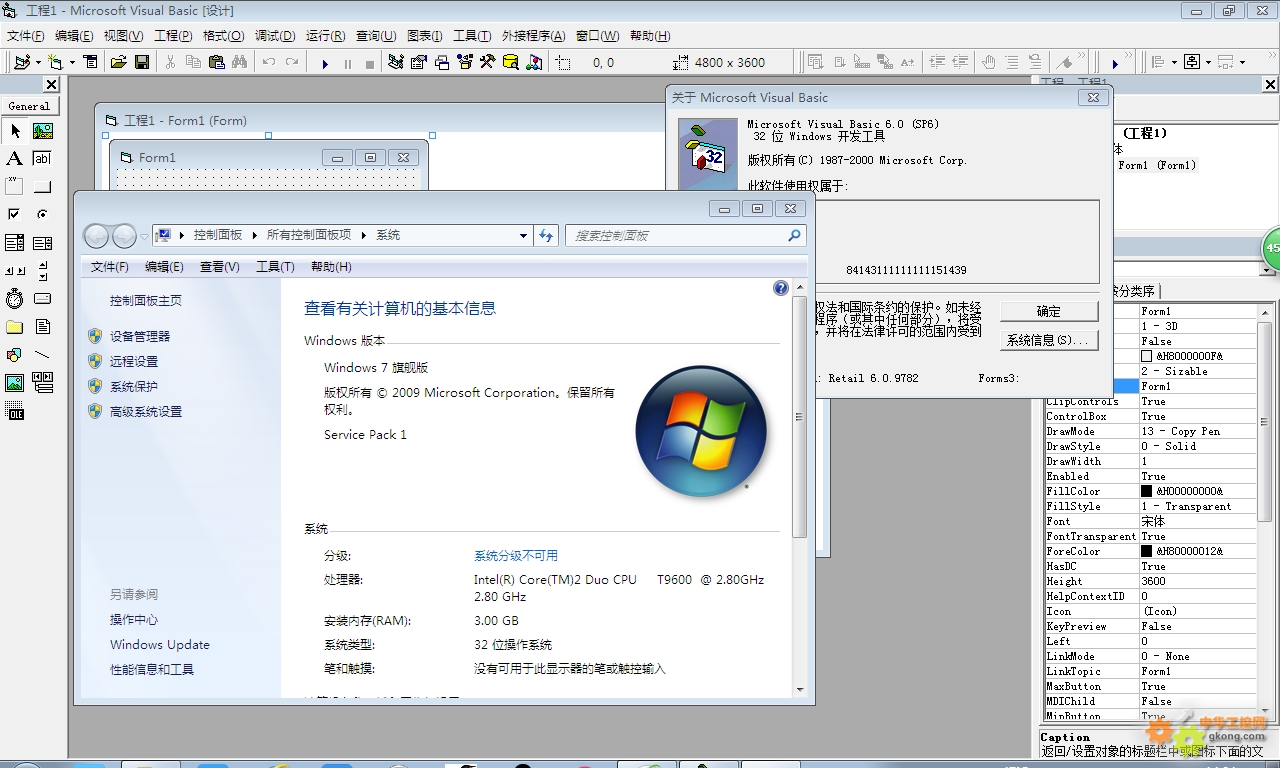Screen dimensions: 1280x768
Task: Click the help question mark in System window
Action: pyautogui.click(x=781, y=288)
